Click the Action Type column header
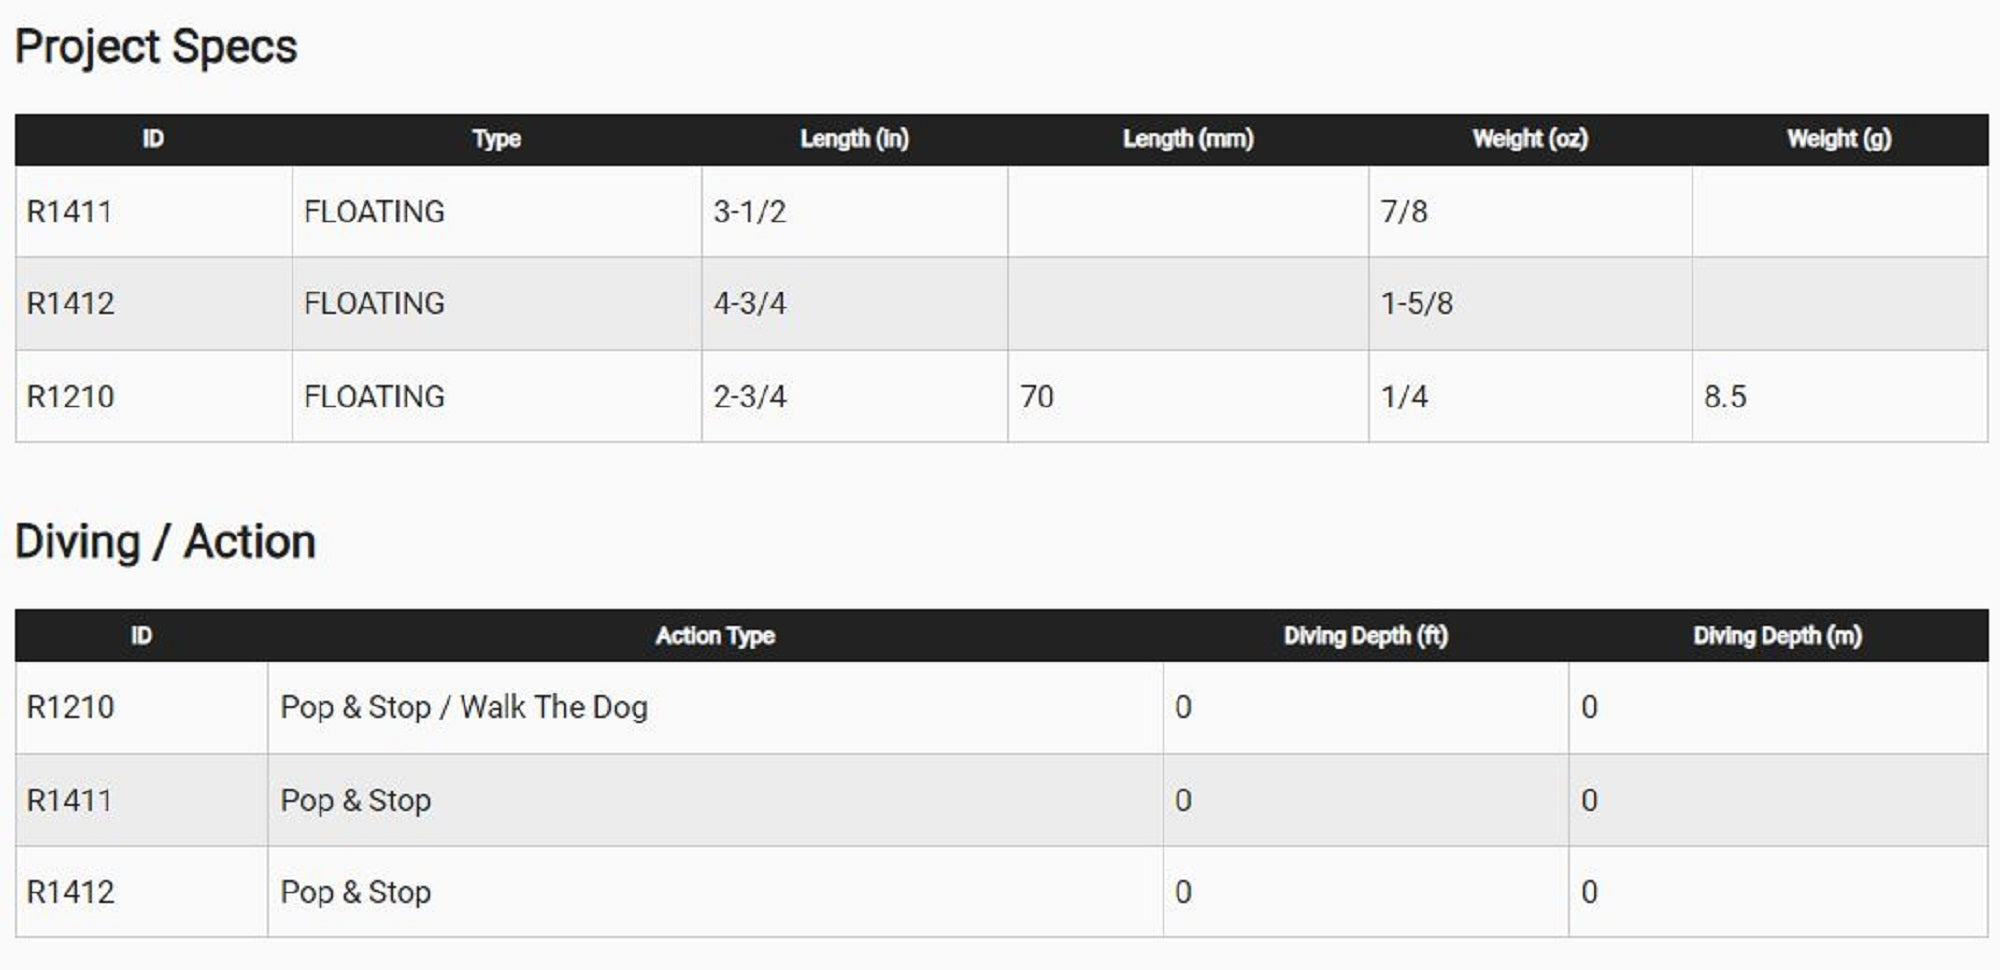Screen dimensions: 2000x970 [x=715, y=636]
